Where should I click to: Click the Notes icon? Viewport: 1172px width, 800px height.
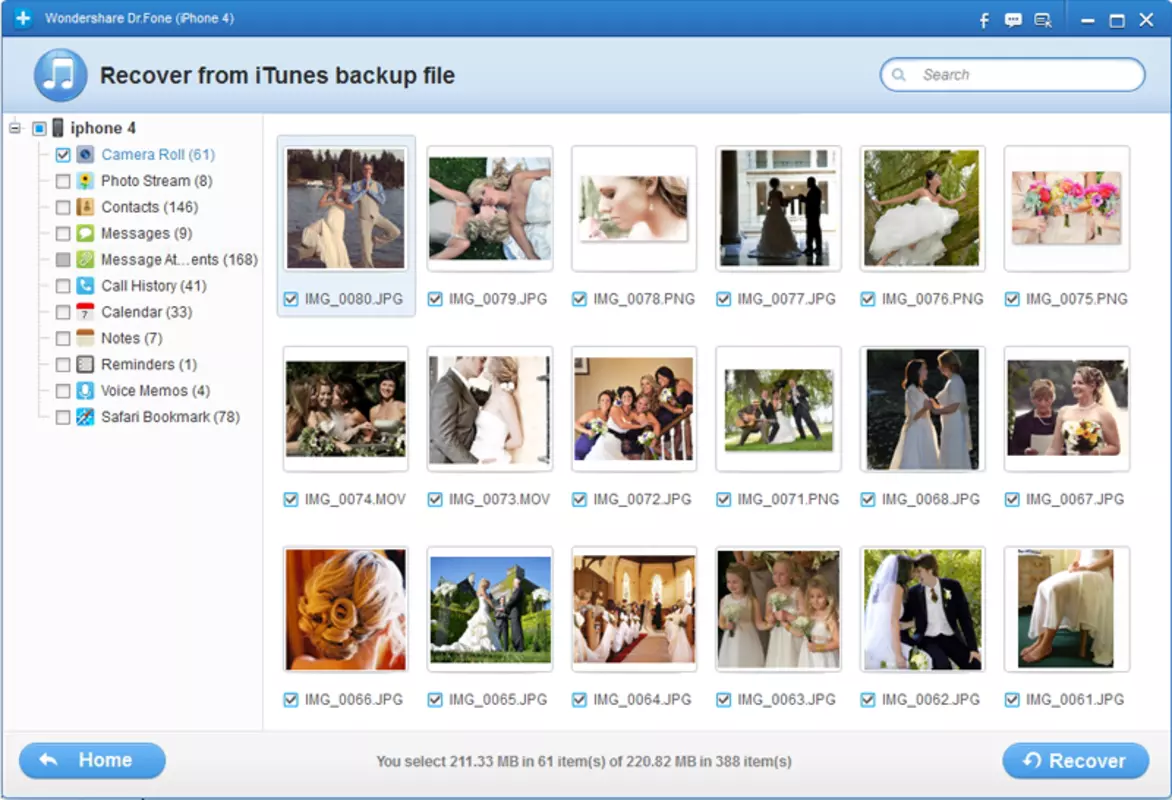86,338
